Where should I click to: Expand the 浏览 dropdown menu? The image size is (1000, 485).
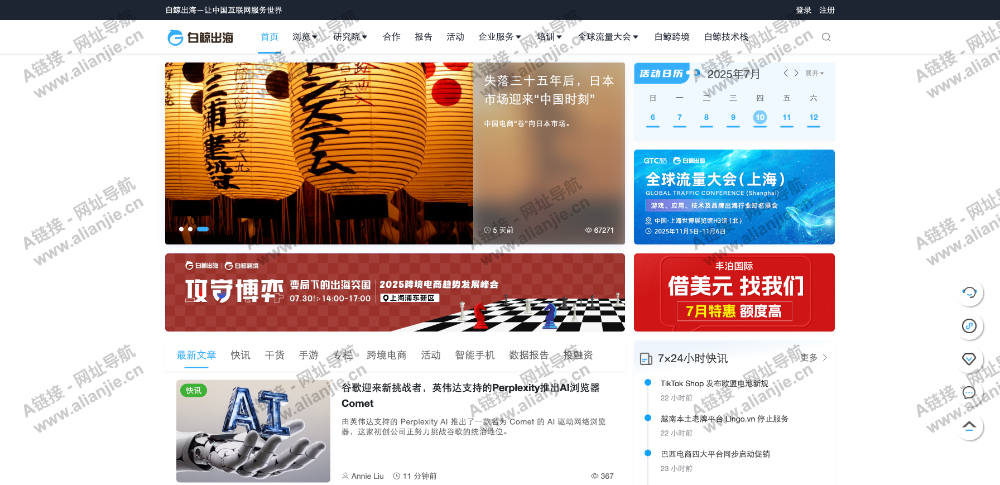tap(305, 37)
